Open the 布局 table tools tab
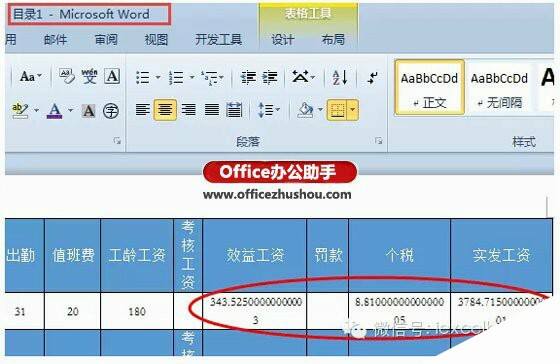 coord(333,39)
